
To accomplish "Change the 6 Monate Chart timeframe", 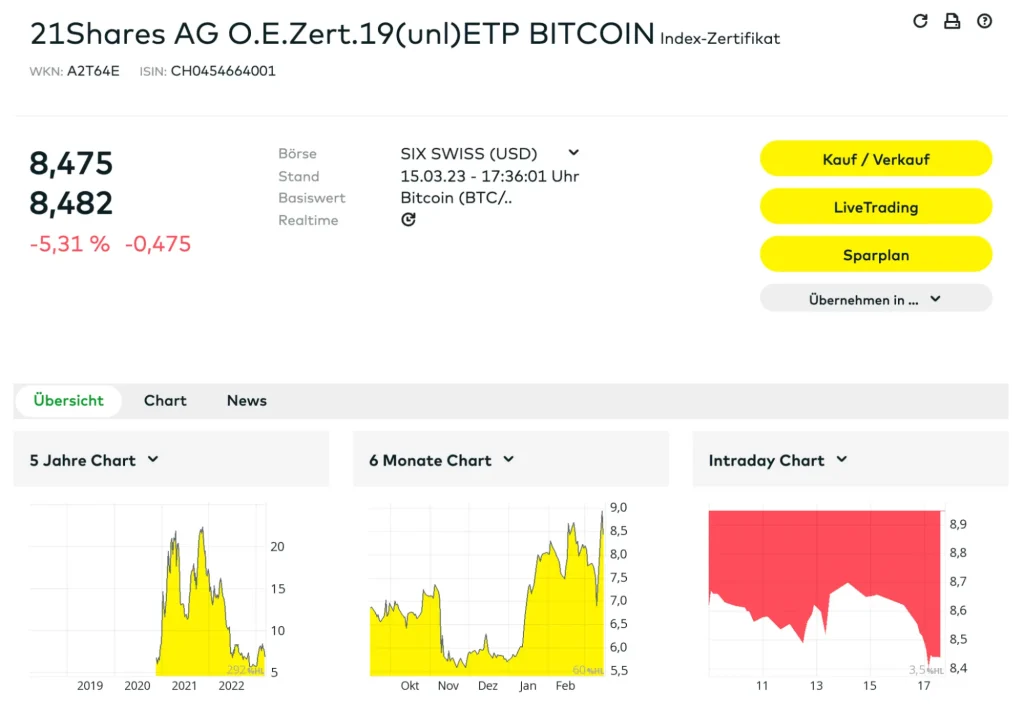I will (x=508, y=460).
